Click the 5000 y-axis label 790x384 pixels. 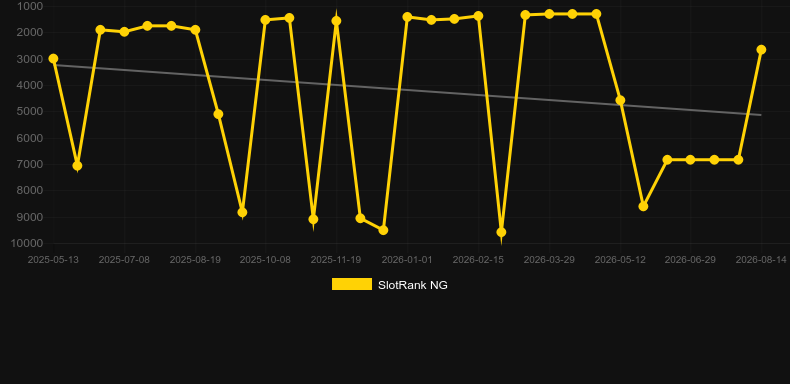[30, 111]
